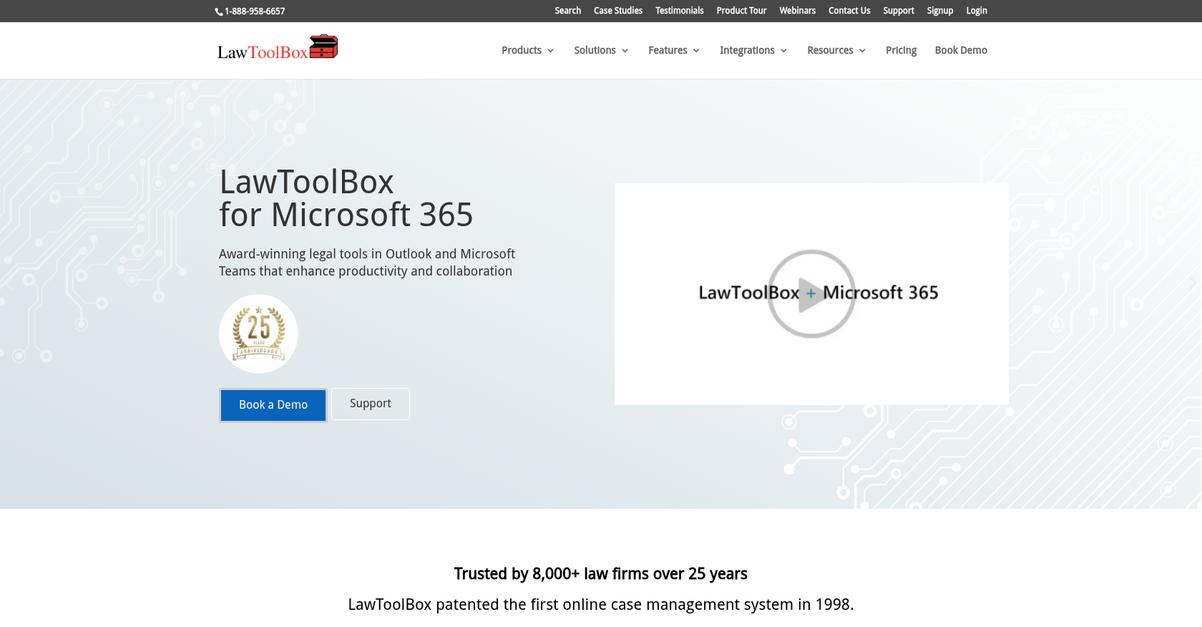Go to the Signup page
Viewport: 1202px width, 627px height.
[x=940, y=11]
